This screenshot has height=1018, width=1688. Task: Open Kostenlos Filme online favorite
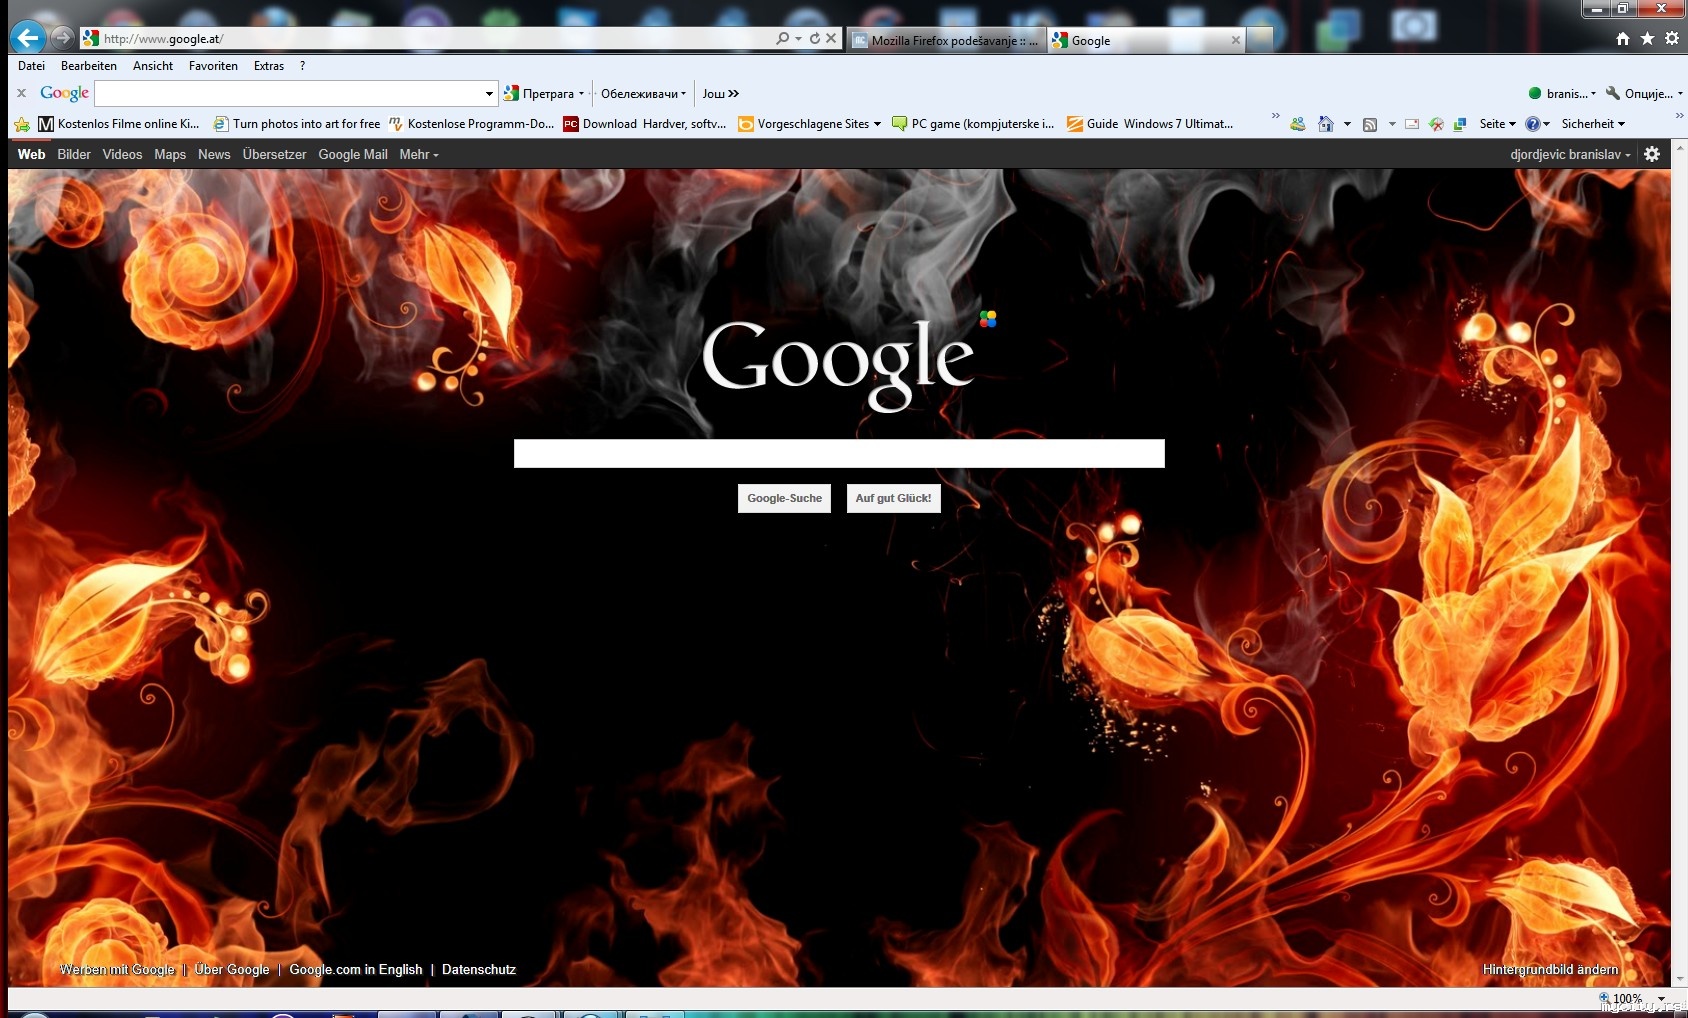tap(119, 124)
